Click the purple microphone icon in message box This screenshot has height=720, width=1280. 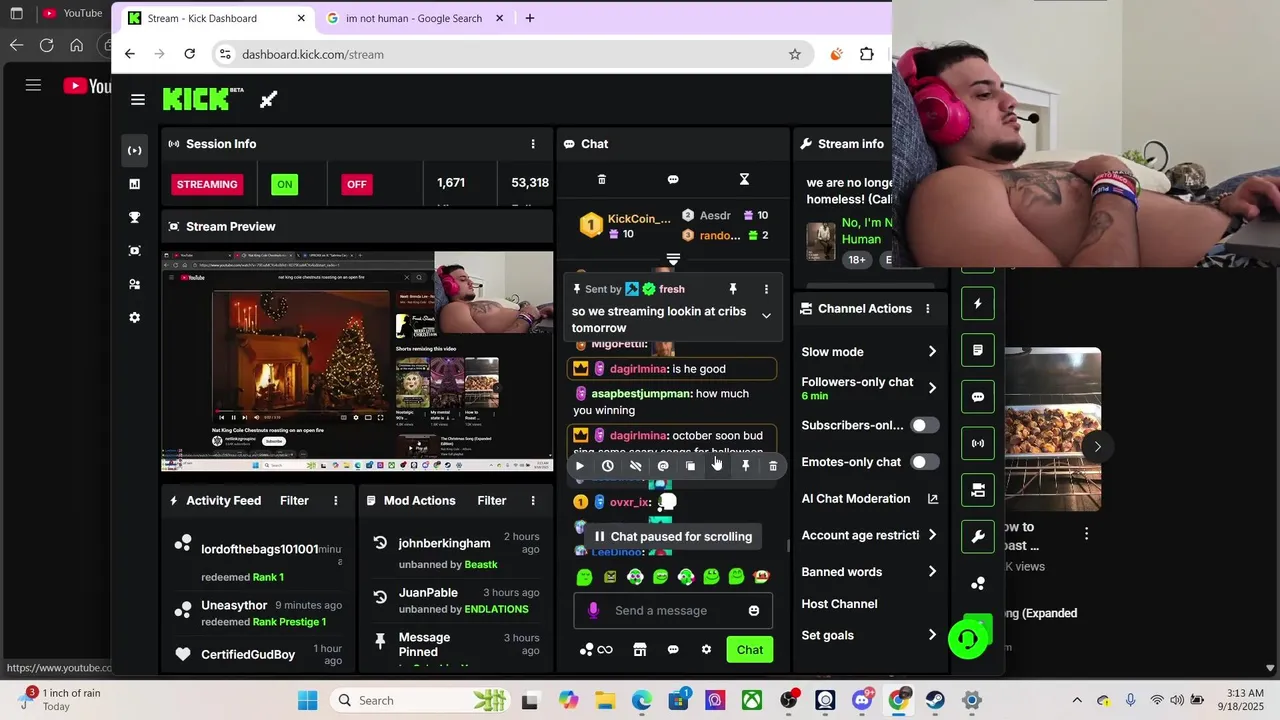593,610
